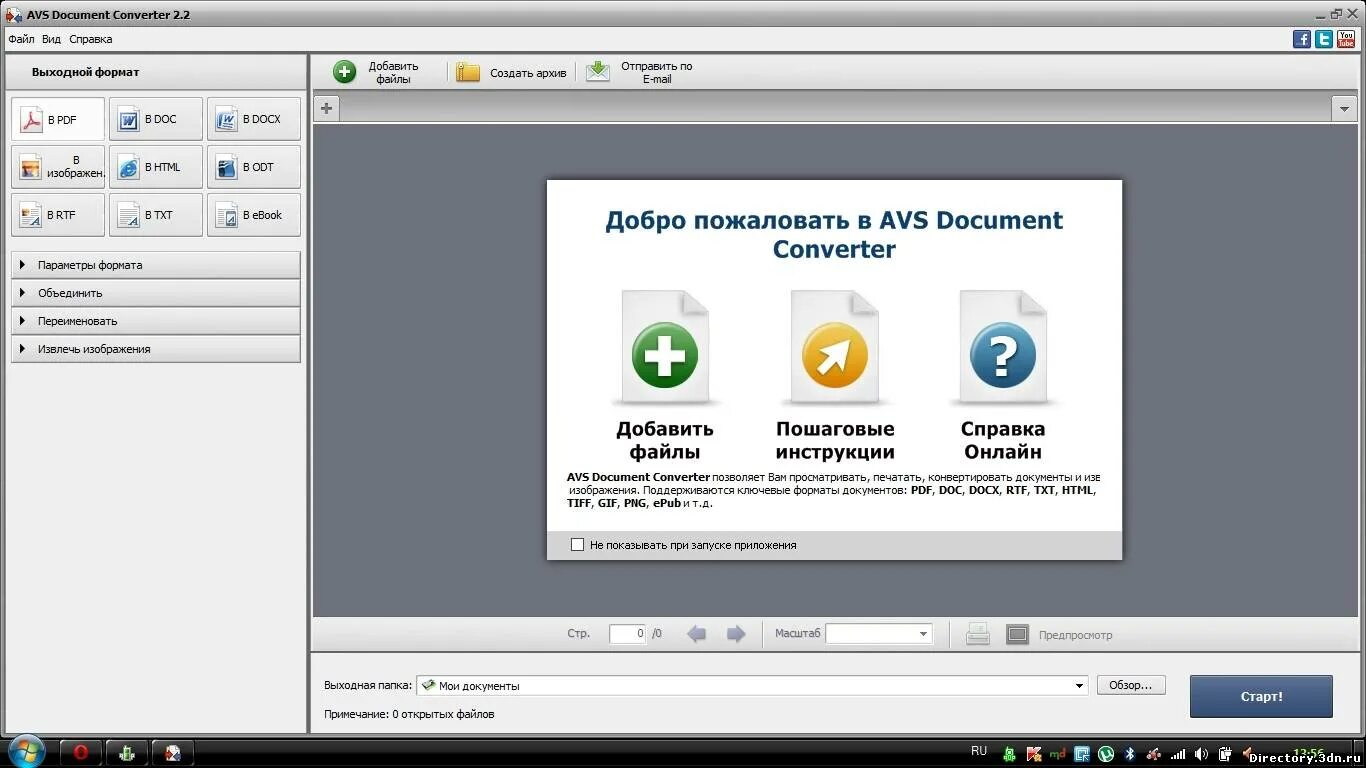1366x768 pixels.
Task: Open the Windows Start menu
Action: pos(25,752)
